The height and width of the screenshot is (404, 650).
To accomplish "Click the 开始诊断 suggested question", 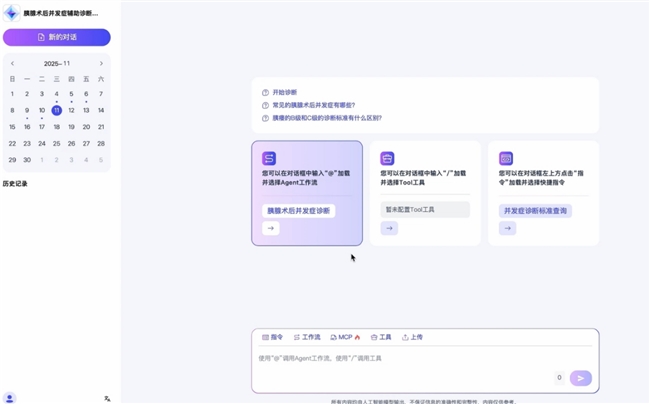I will 284,92.
